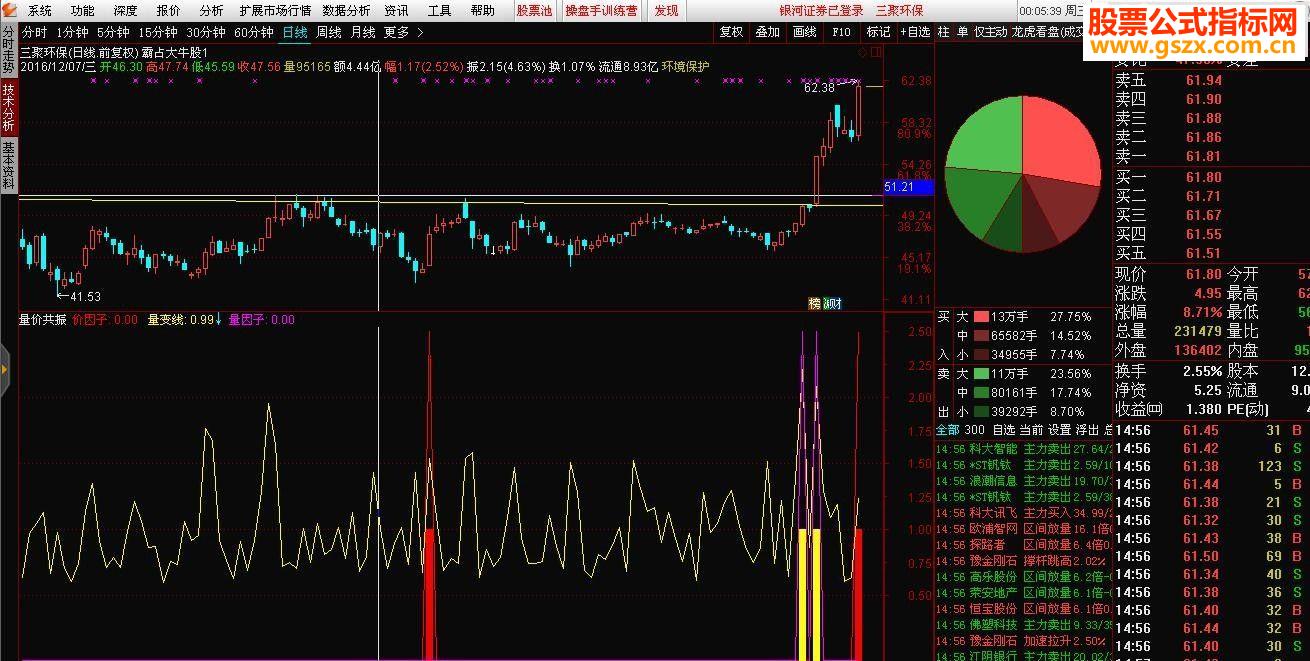Click the yellow arrow handle on the left edge
The width and height of the screenshot is (1310, 661).
(4, 370)
